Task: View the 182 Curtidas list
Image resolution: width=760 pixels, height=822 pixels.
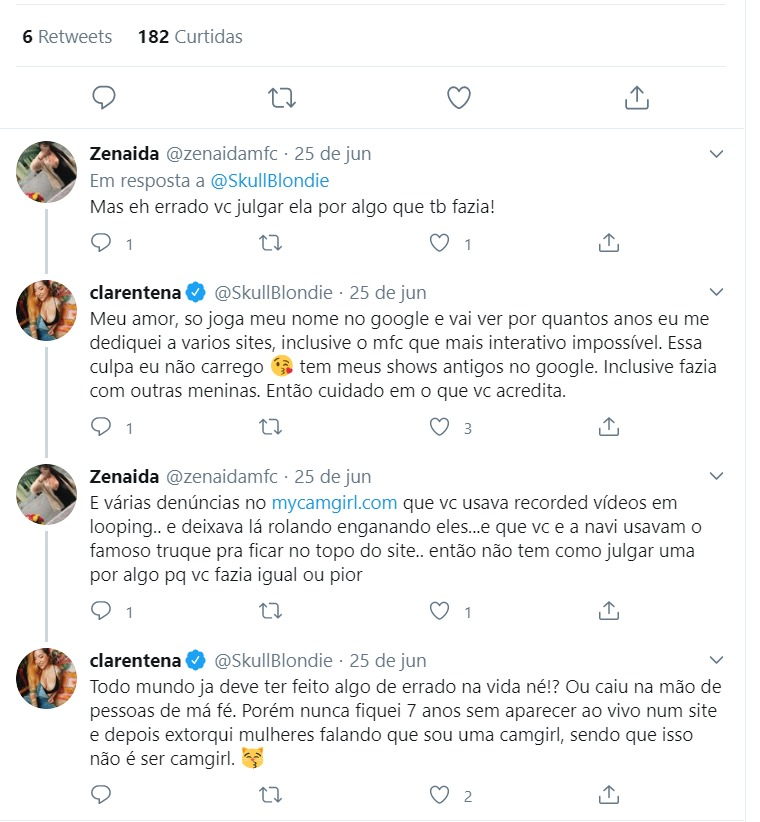Action: coord(190,37)
